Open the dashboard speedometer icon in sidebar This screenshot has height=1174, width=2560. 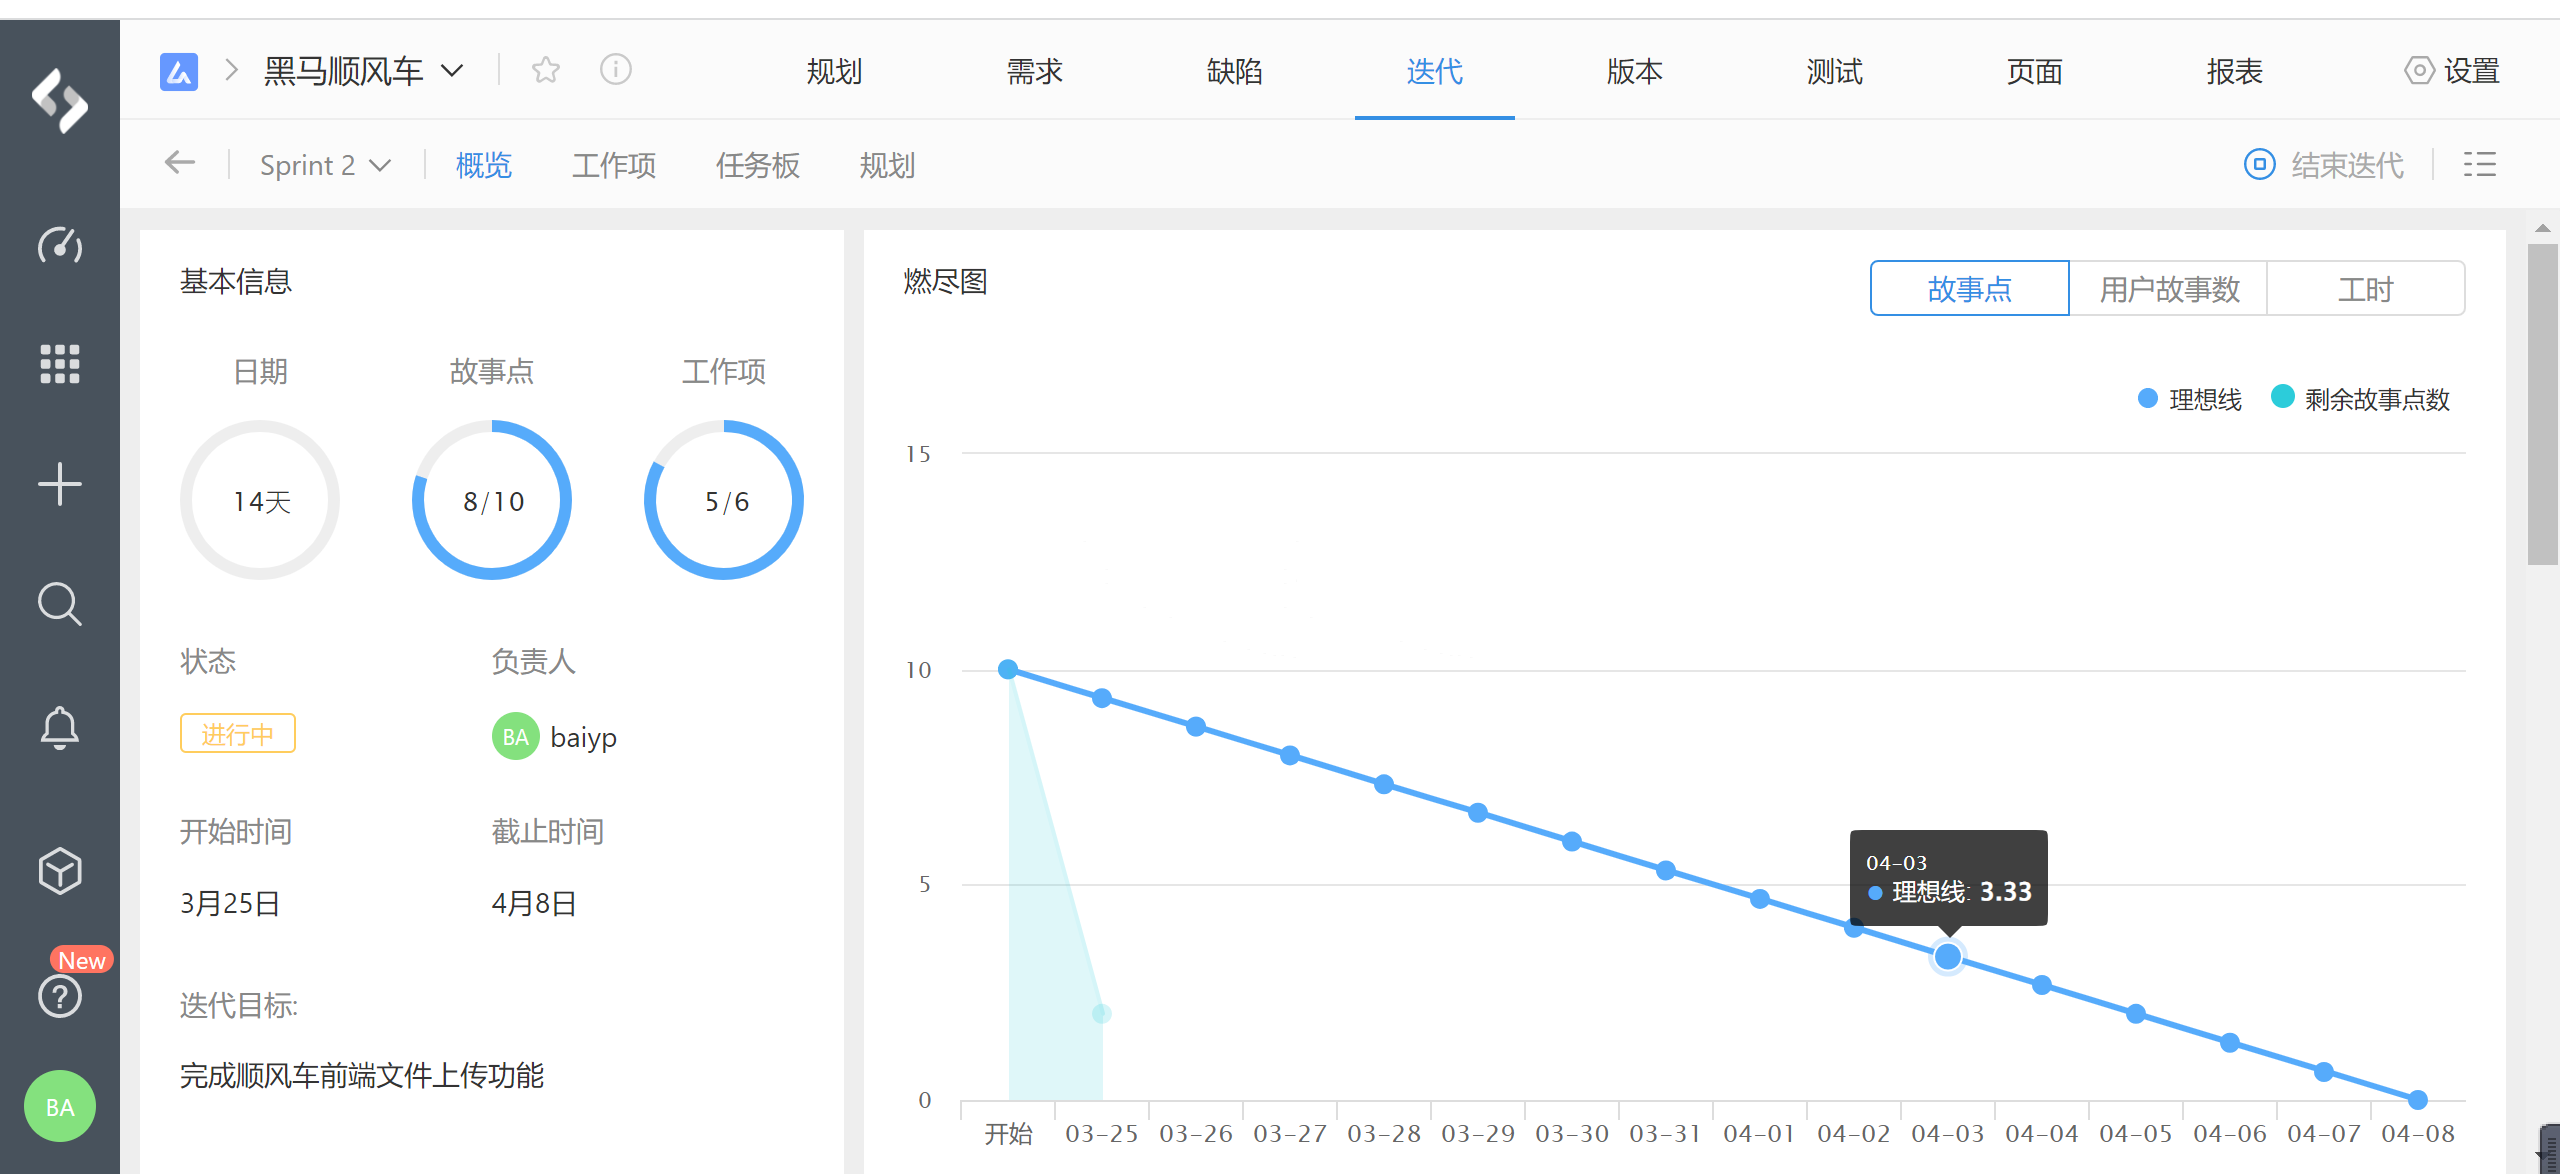[60, 245]
